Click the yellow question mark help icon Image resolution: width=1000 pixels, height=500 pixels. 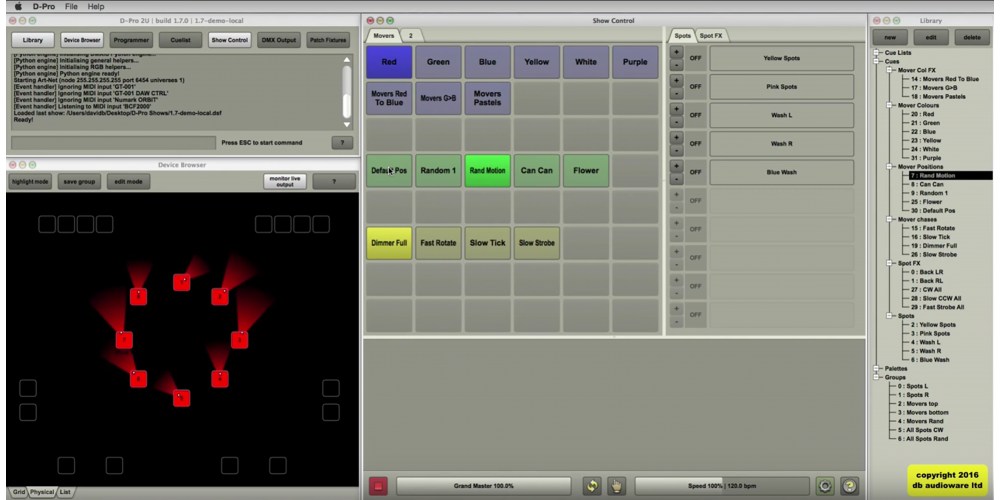849,486
